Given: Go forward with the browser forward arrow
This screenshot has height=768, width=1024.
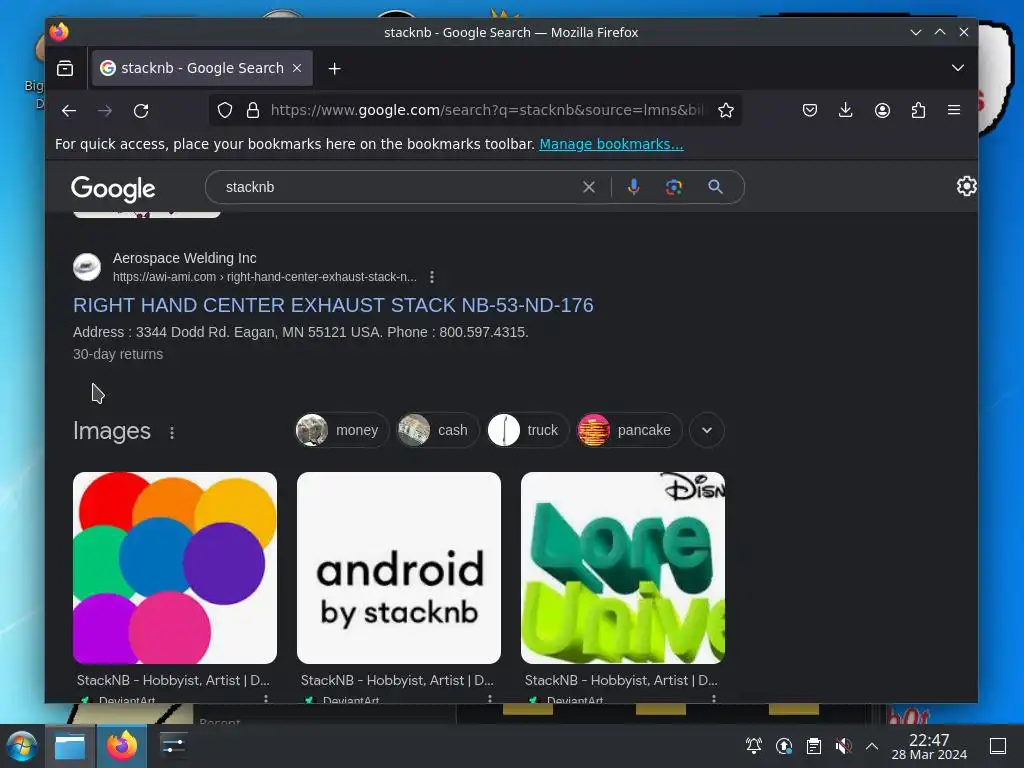Looking at the screenshot, I should pyautogui.click(x=104, y=110).
